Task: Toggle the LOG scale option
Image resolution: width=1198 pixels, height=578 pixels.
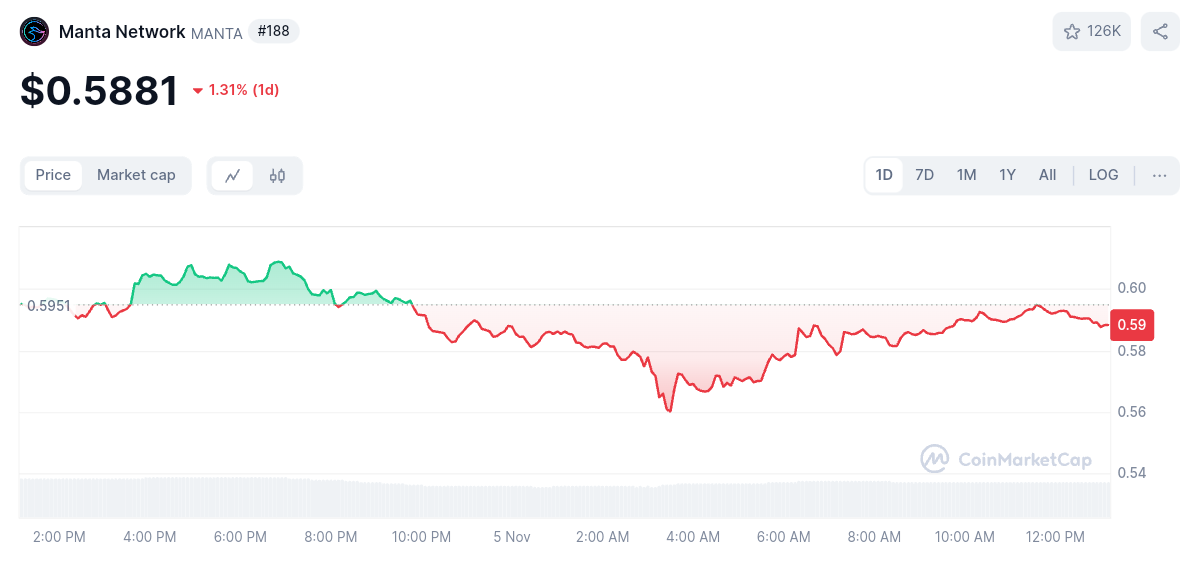Action: pos(1103,175)
